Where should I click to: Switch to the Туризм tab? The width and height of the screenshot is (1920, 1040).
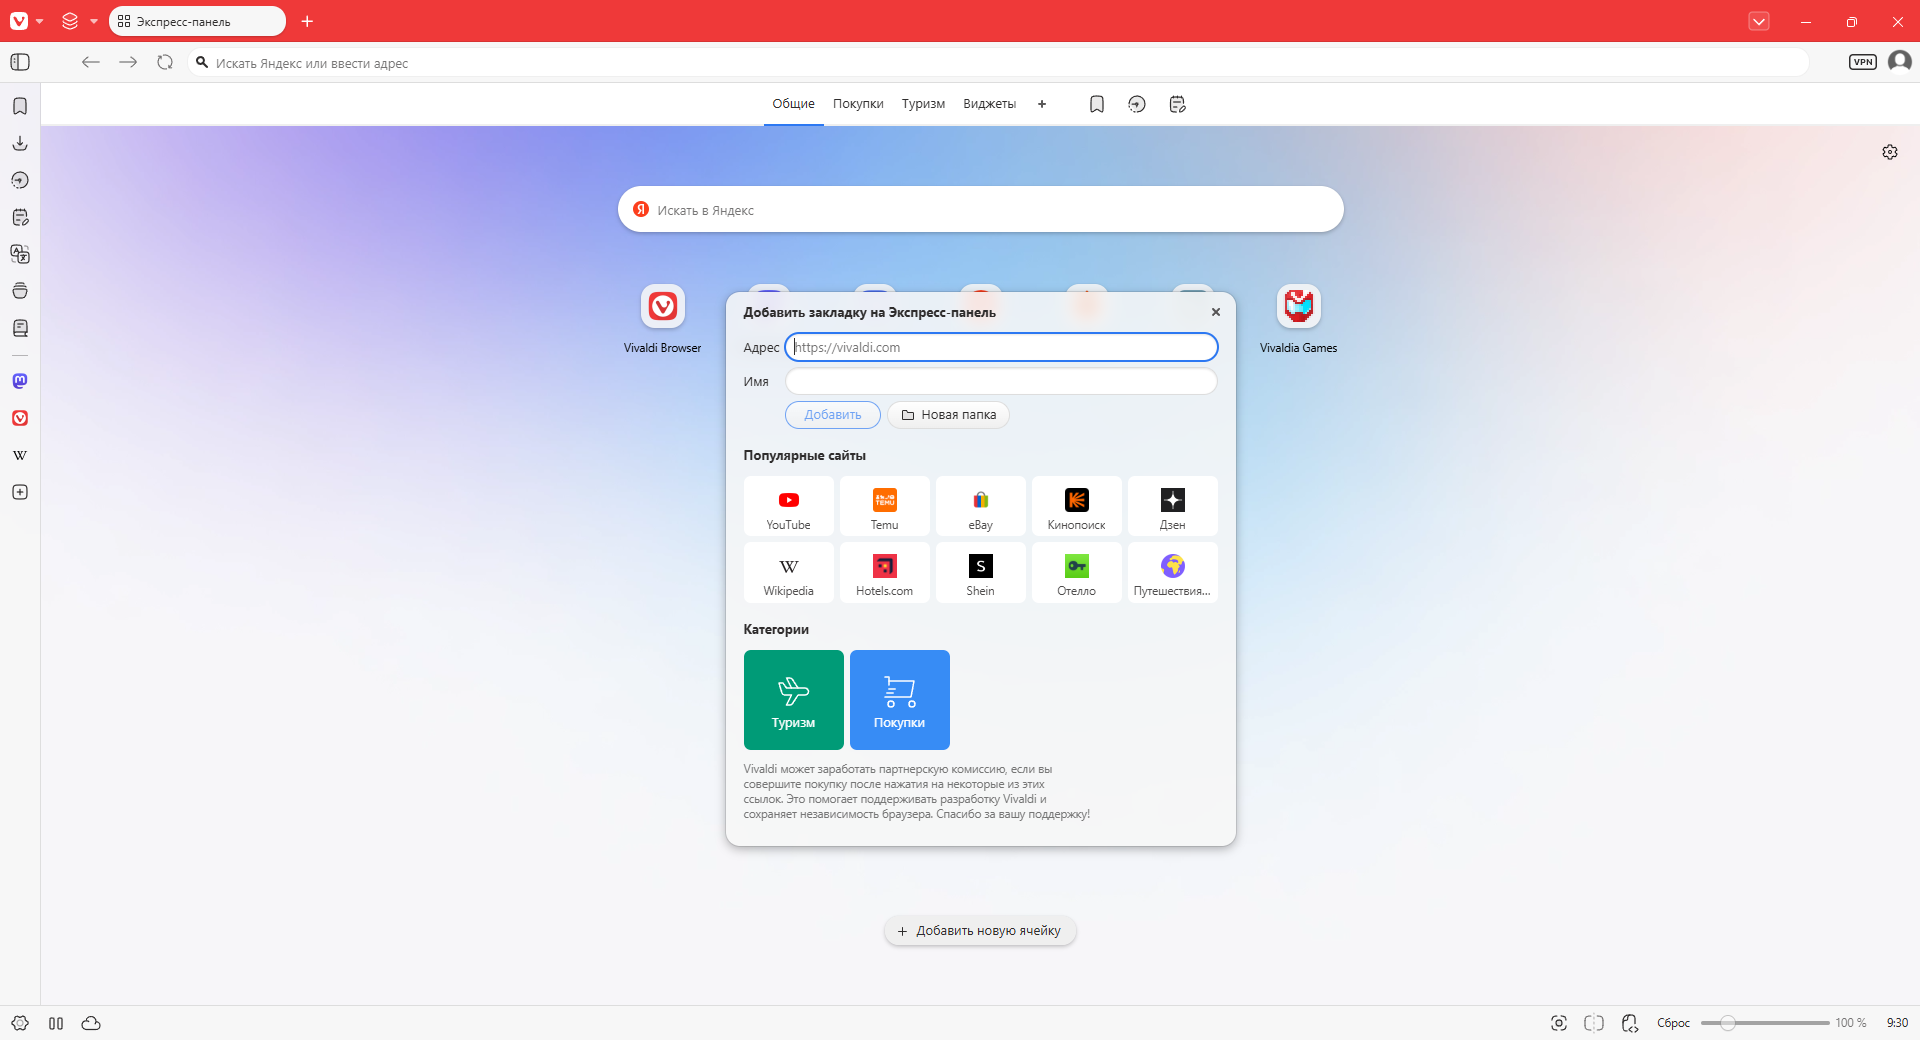(923, 104)
